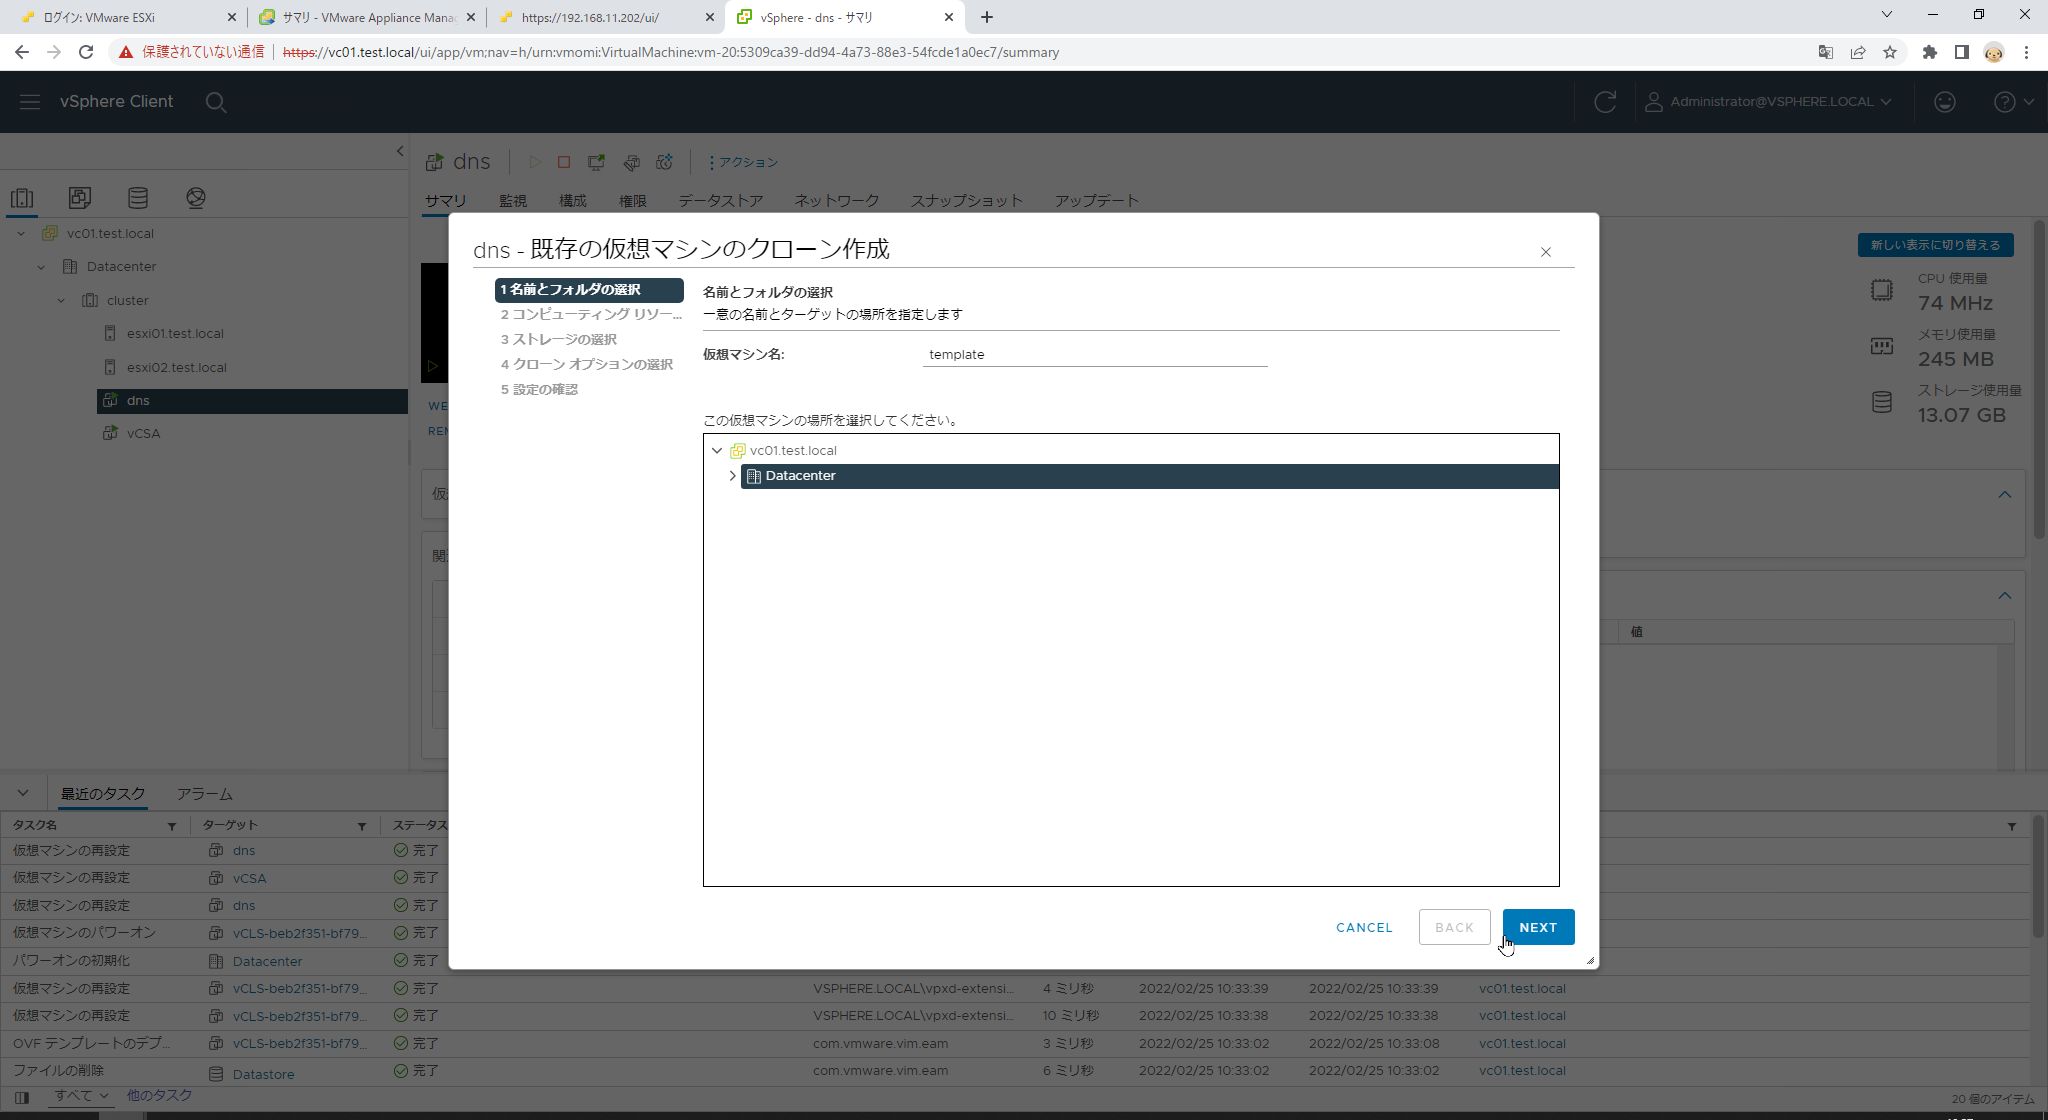Viewport: 2048px width, 1120px height.
Task: Click 新しい表示に切り替える button
Action: click(1935, 245)
